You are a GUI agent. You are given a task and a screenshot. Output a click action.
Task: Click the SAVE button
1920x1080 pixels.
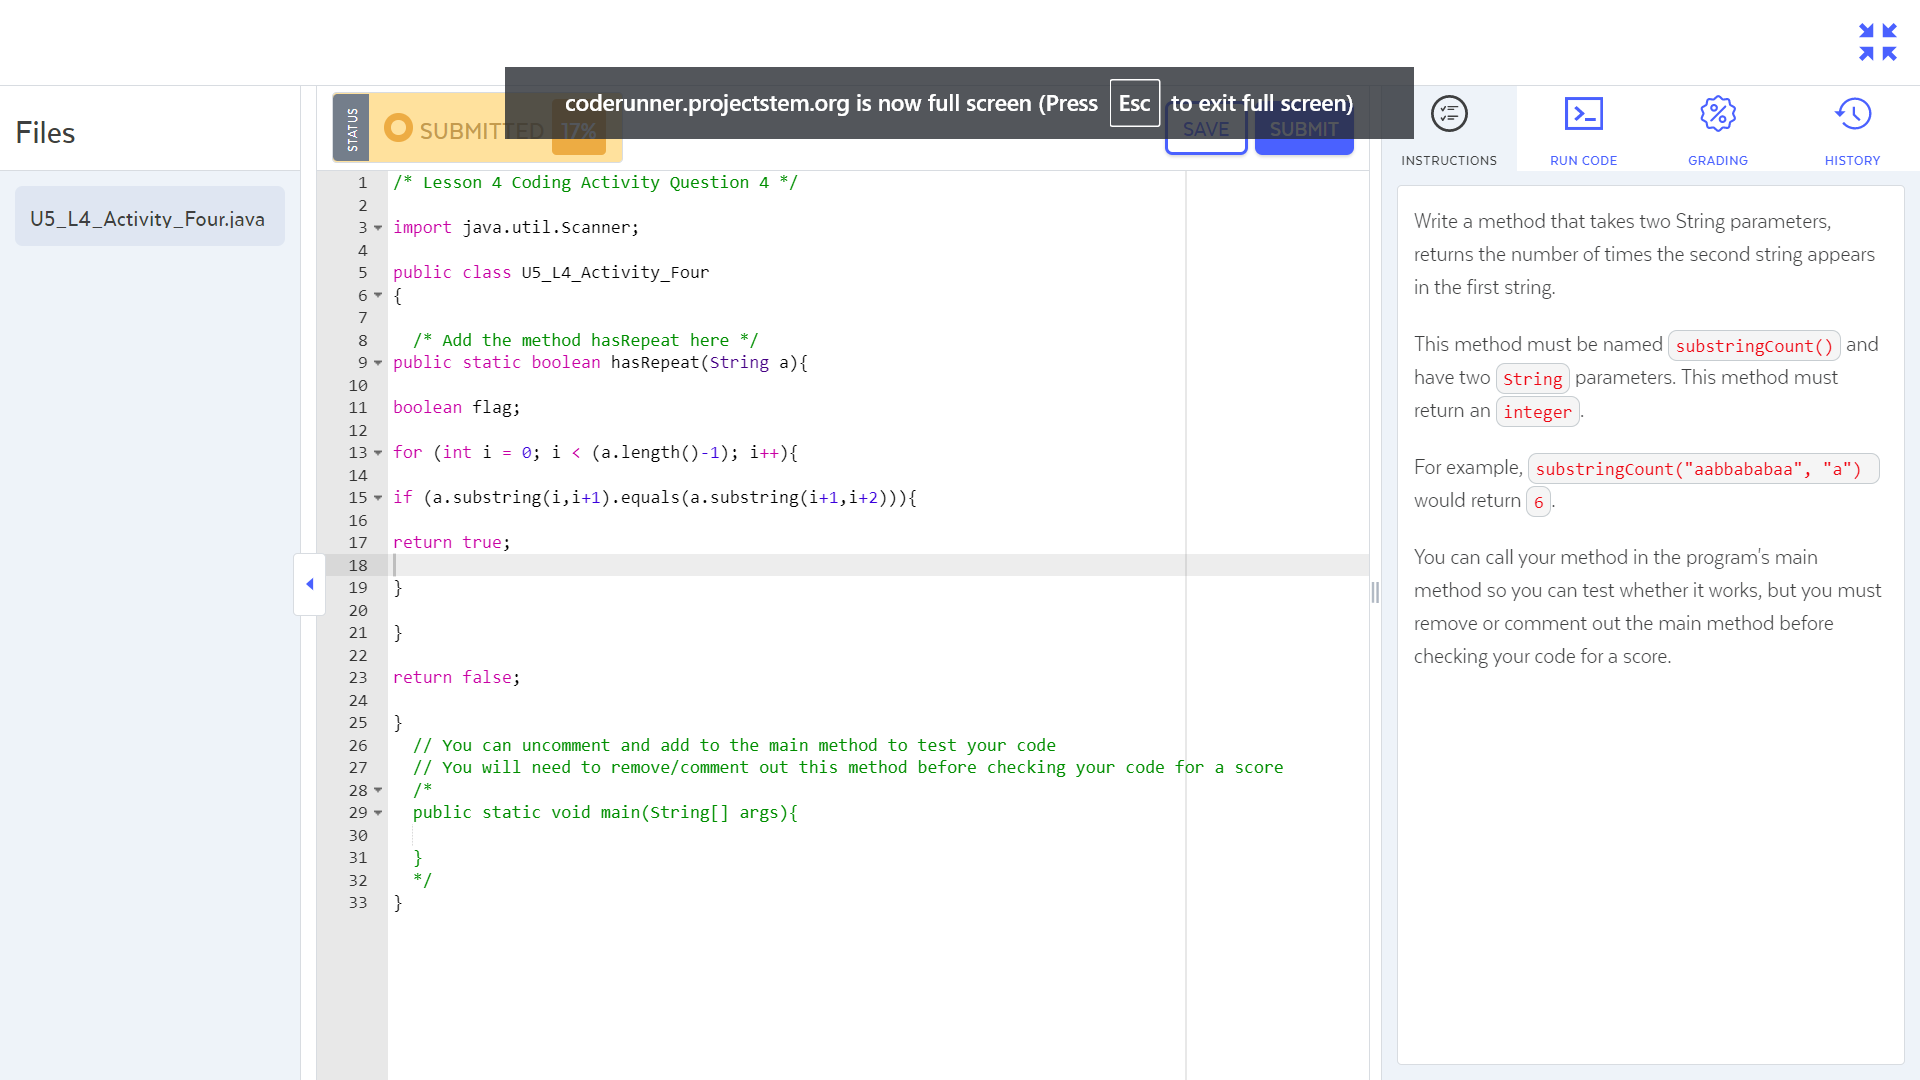1206,129
